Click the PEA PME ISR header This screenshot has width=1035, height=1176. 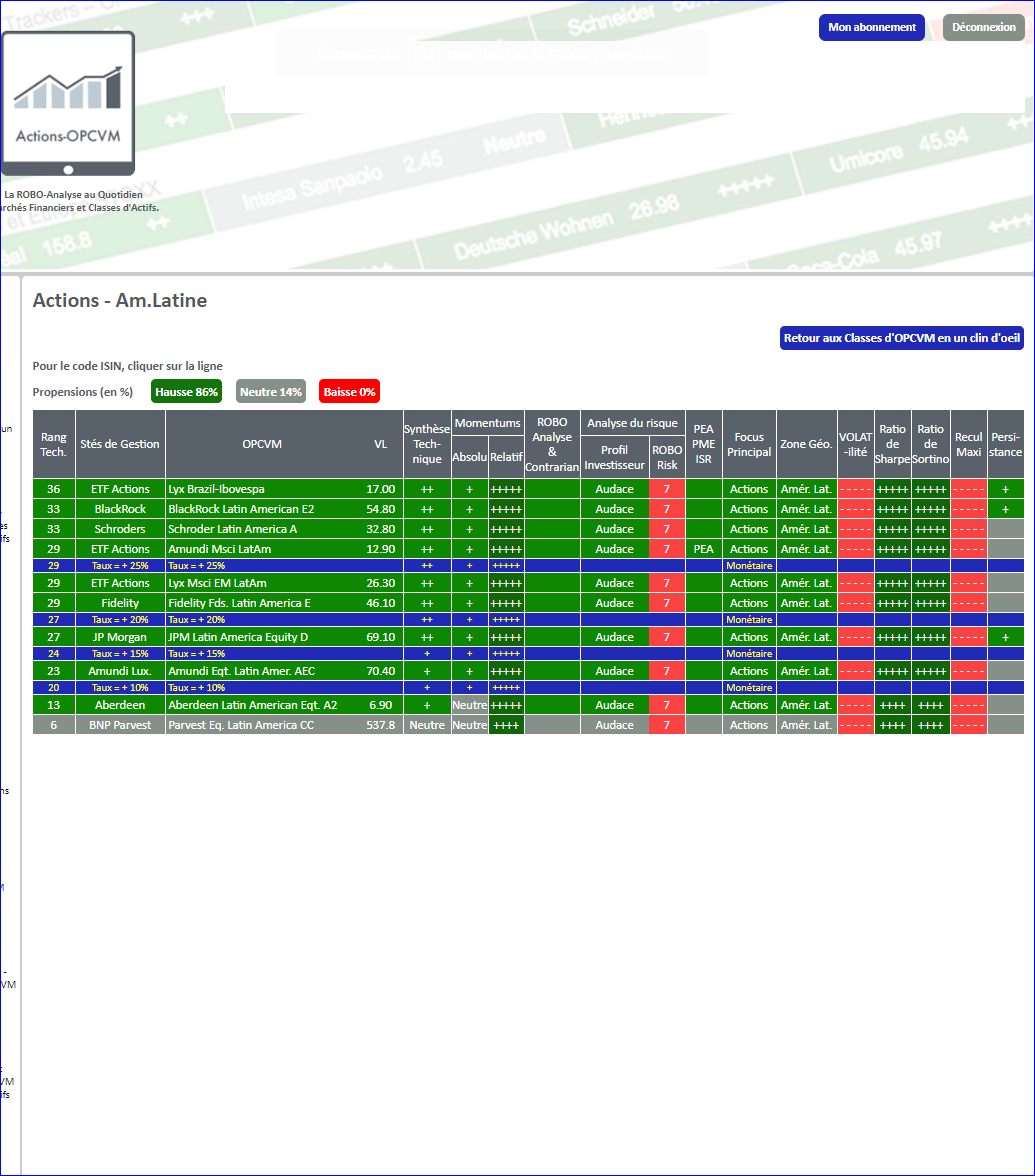[x=704, y=444]
